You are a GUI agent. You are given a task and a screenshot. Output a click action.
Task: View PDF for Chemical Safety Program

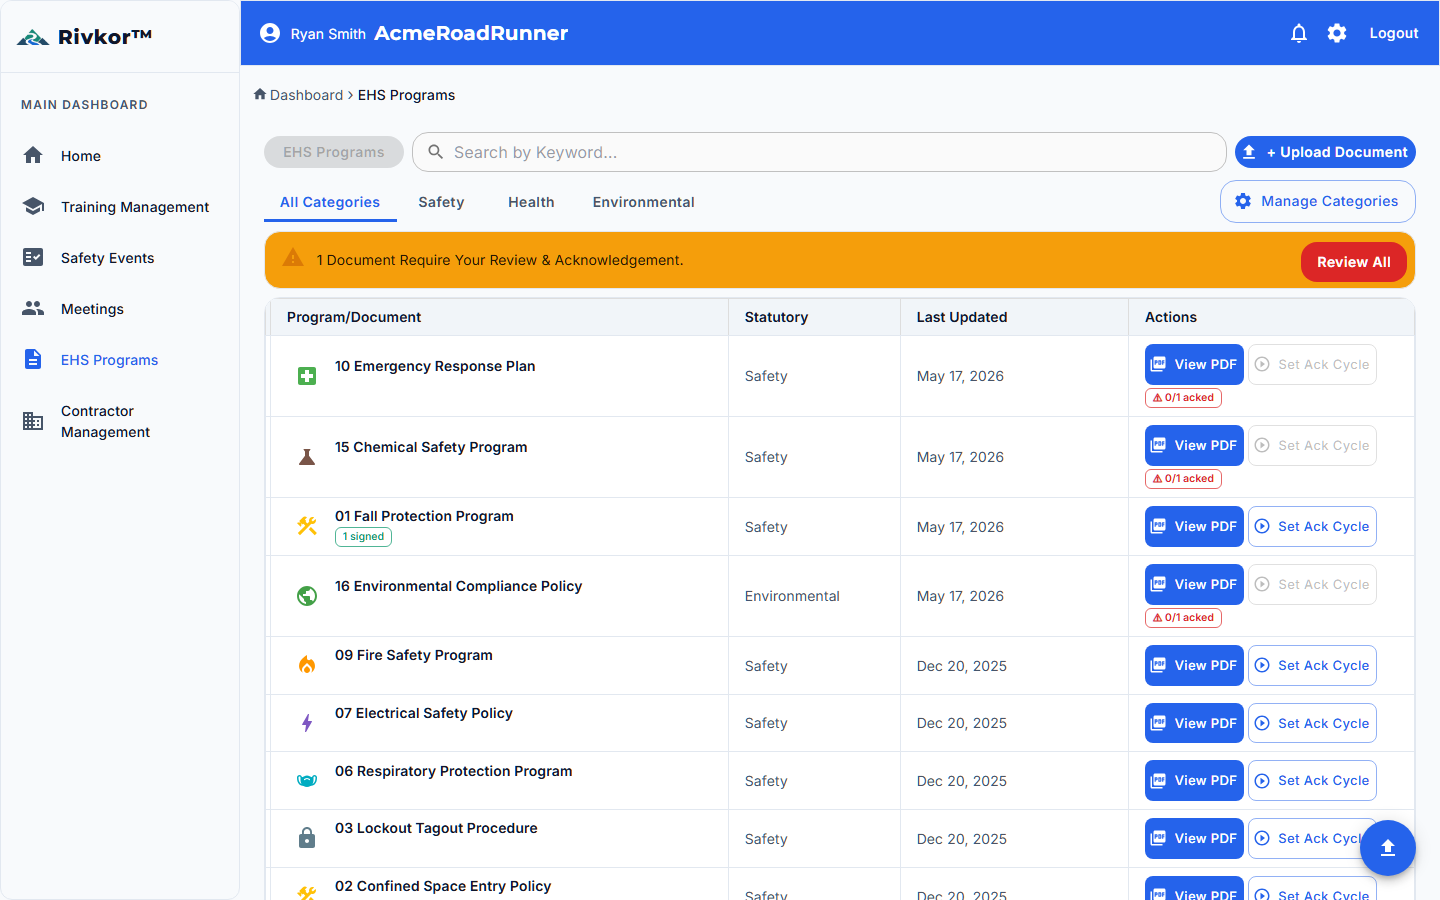tap(1194, 445)
